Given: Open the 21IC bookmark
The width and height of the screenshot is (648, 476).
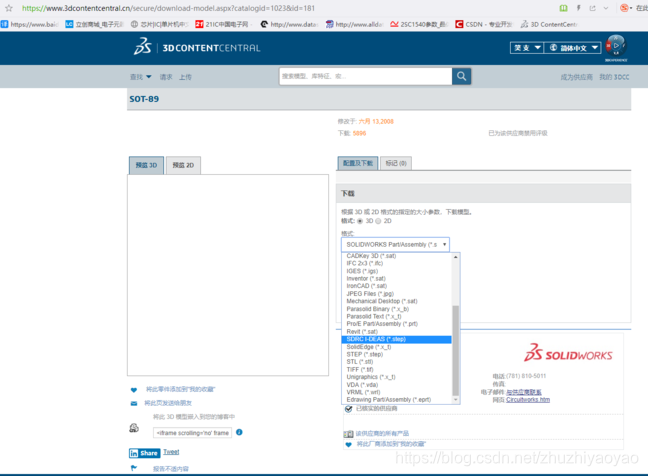Looking at the screenshot, I should click(x=222, y=24).
